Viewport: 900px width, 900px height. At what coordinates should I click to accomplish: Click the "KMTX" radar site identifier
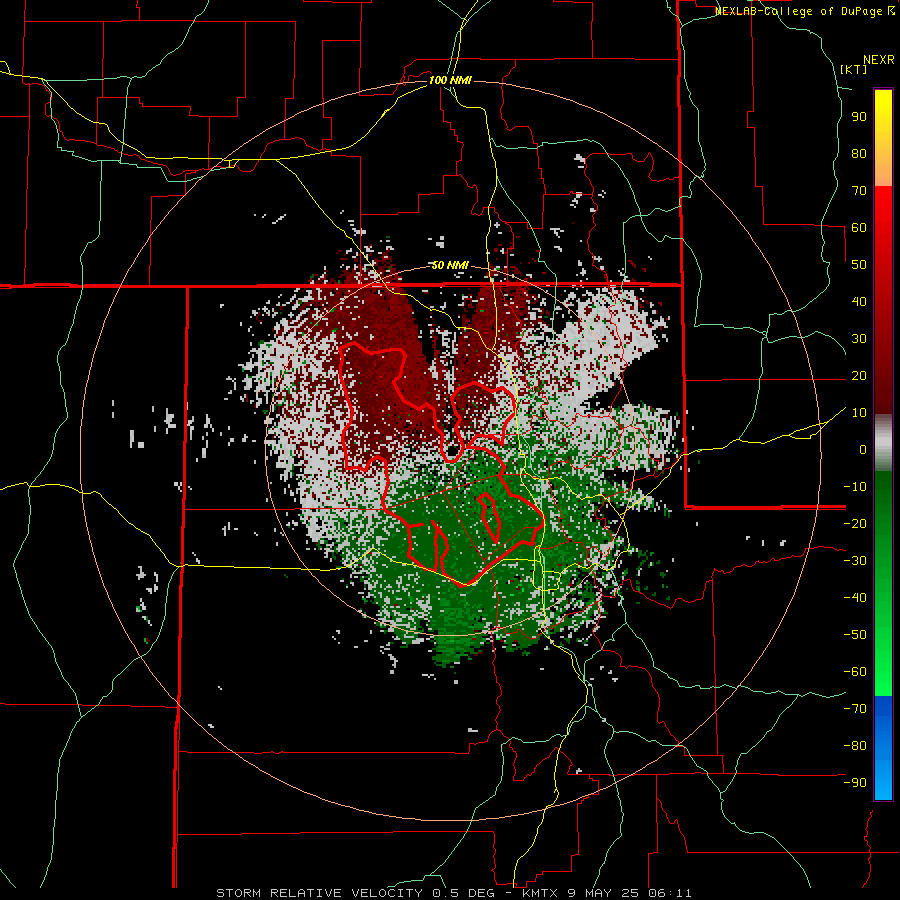click(x=542, y=893)
